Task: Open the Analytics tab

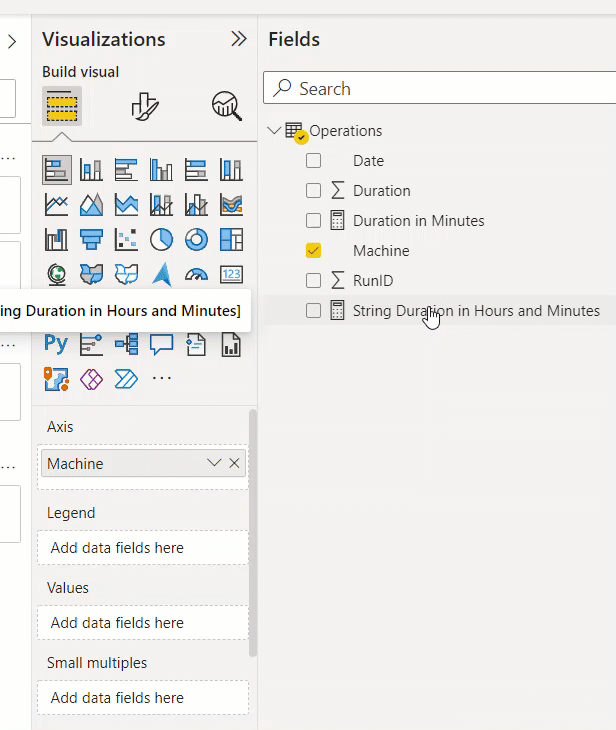Action: pos(227,105)
